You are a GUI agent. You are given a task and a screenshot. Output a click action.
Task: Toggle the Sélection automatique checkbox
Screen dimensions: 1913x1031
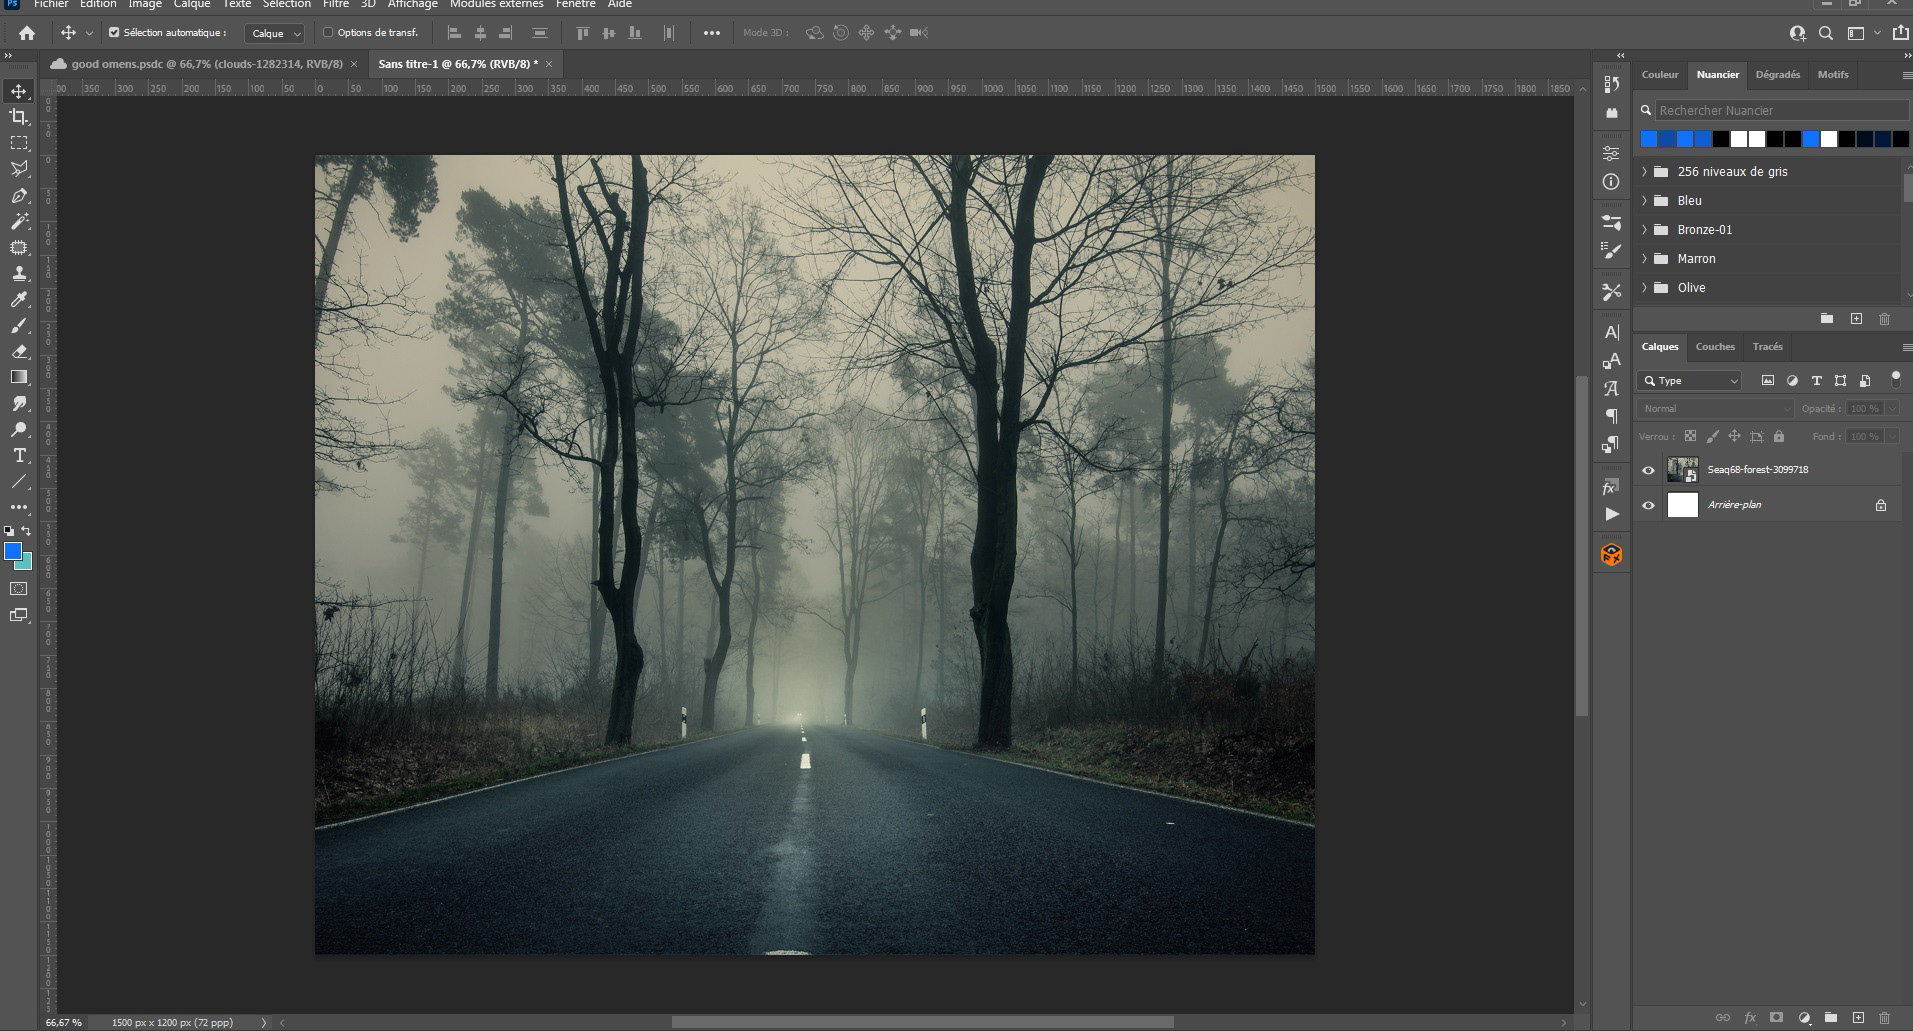click(x=114, y=33)
